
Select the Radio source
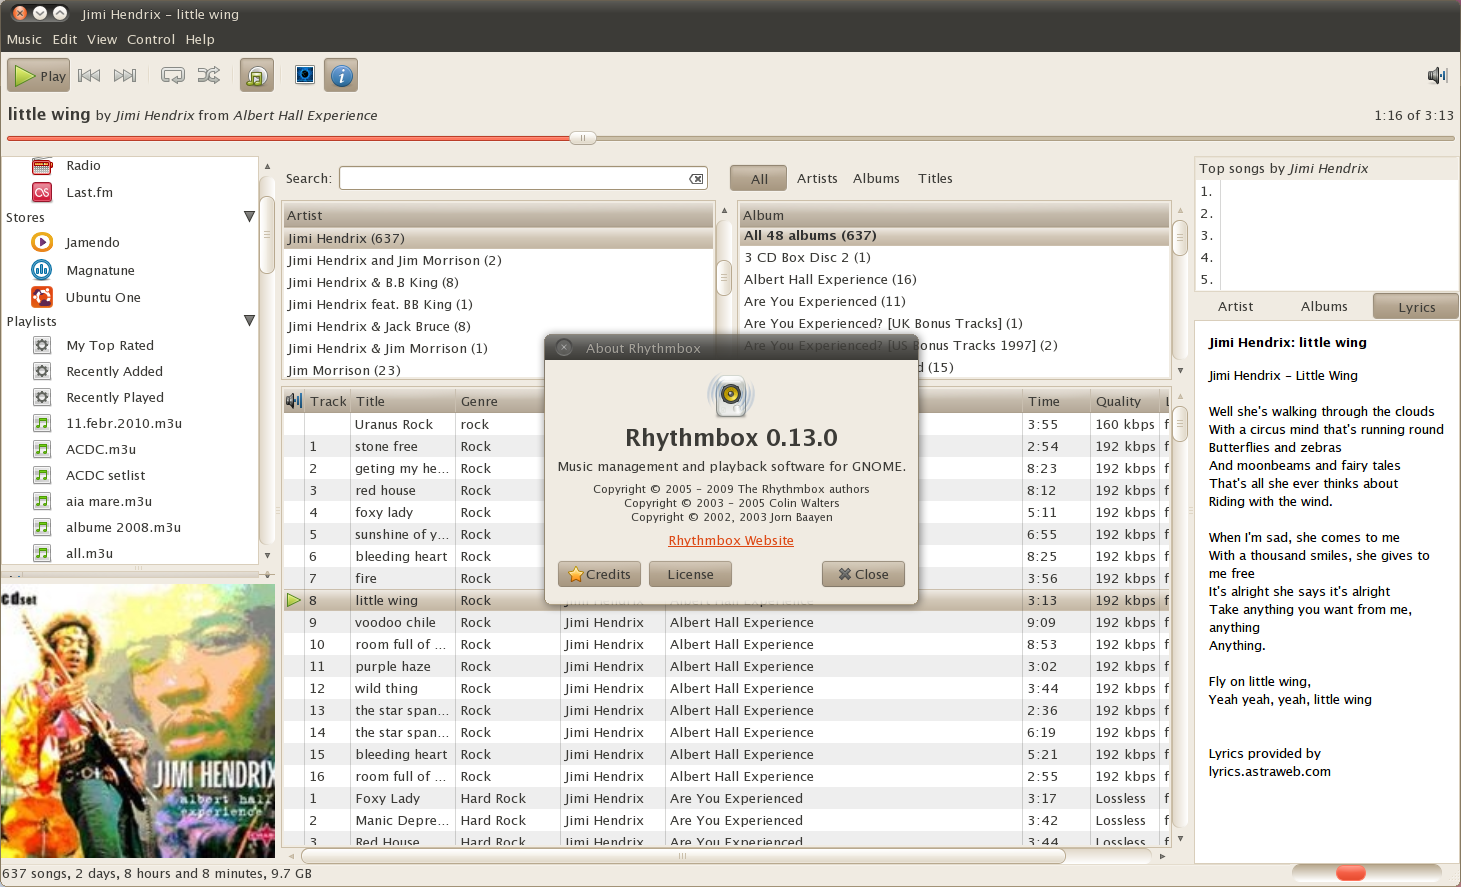pos(82,166)
